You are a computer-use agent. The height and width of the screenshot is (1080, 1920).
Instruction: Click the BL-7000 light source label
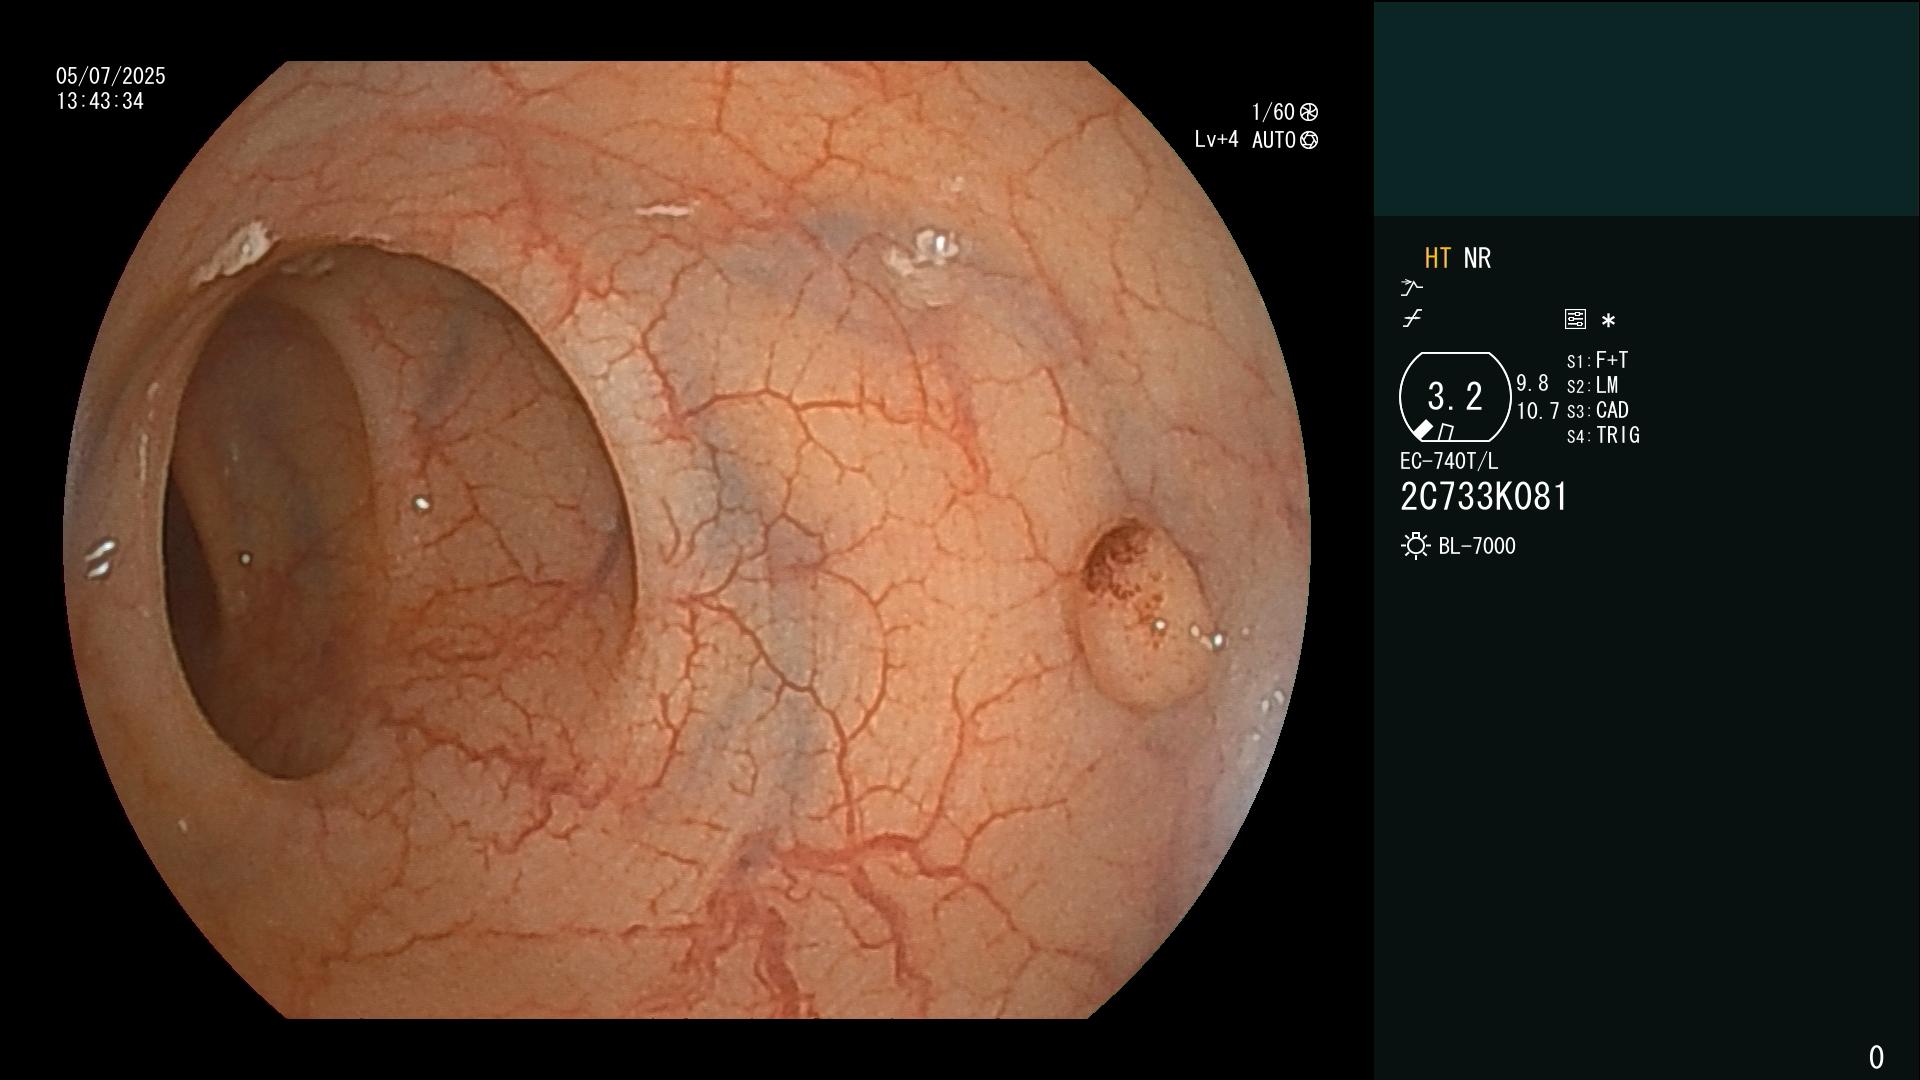pyautogui.click(x=1477, y=546)
